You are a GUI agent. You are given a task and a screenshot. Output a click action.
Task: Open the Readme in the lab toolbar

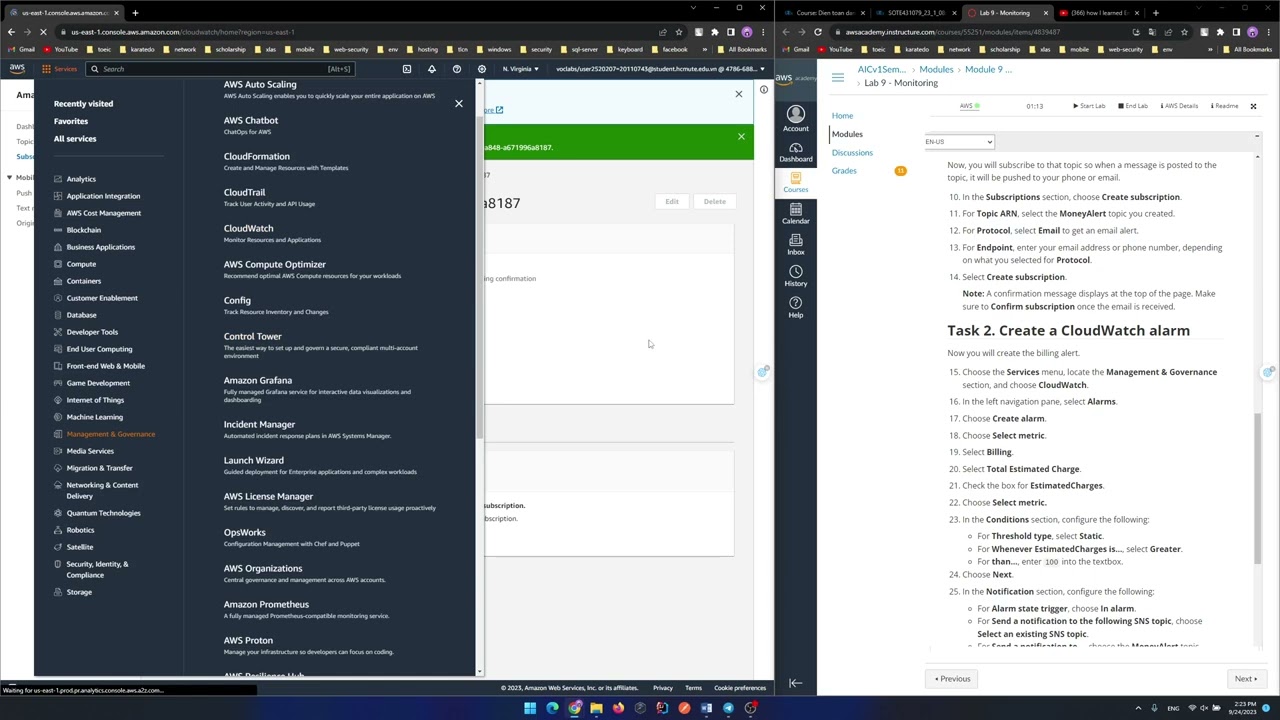(1225, 106)
